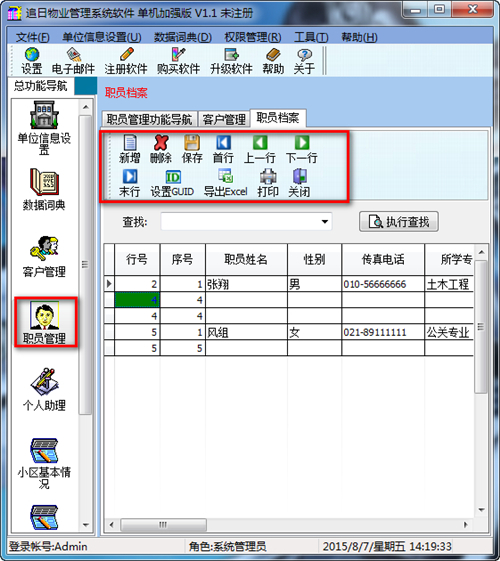This screenshot has height=561, width=500.
Task: Click fax number 010-56666666 cell
Action: click(x=383, y=284)
